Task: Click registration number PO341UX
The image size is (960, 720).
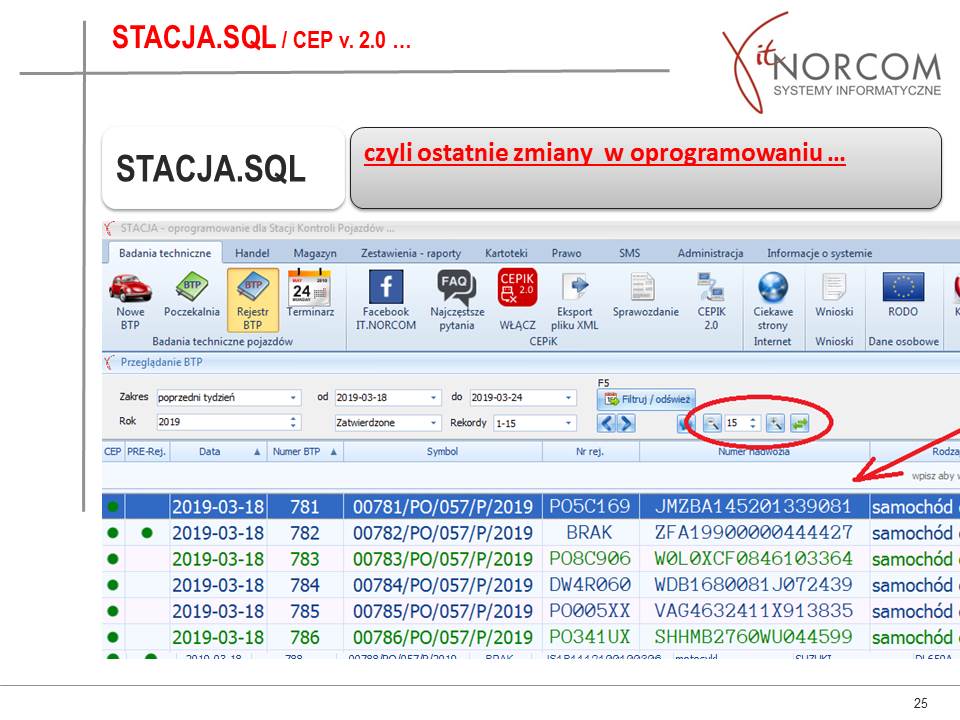Action: 590,637
